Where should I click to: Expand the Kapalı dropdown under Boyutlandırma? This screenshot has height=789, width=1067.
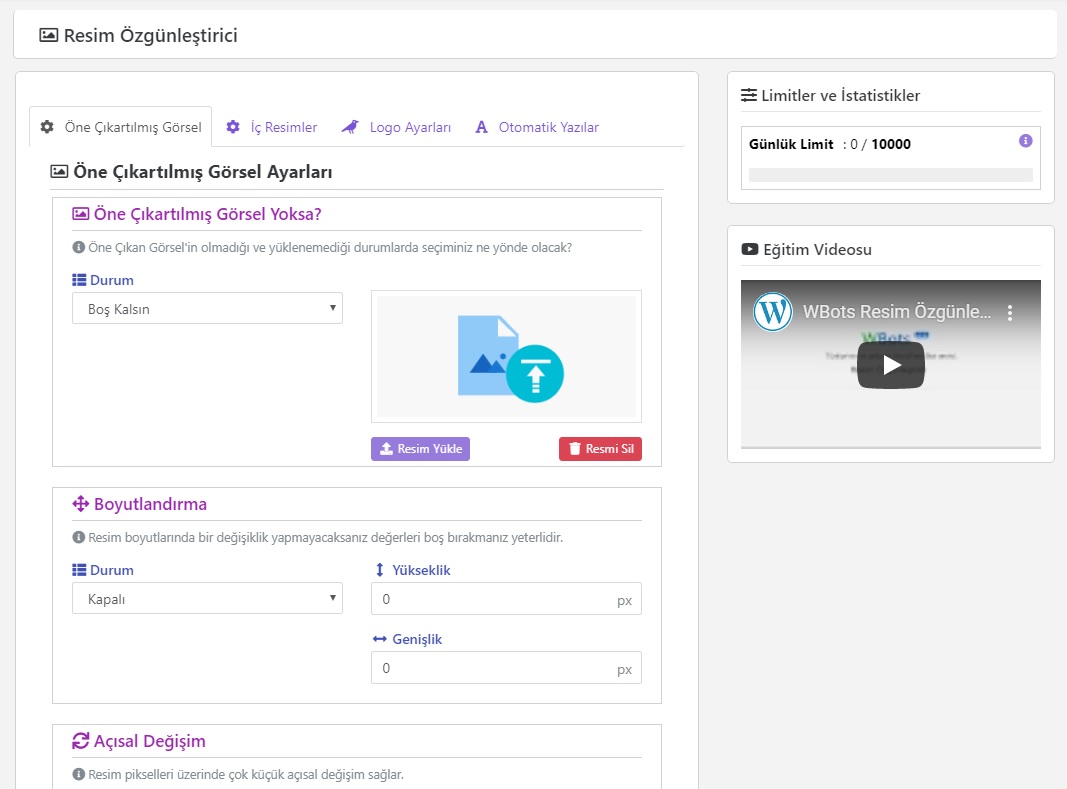(x=207, y=599)
